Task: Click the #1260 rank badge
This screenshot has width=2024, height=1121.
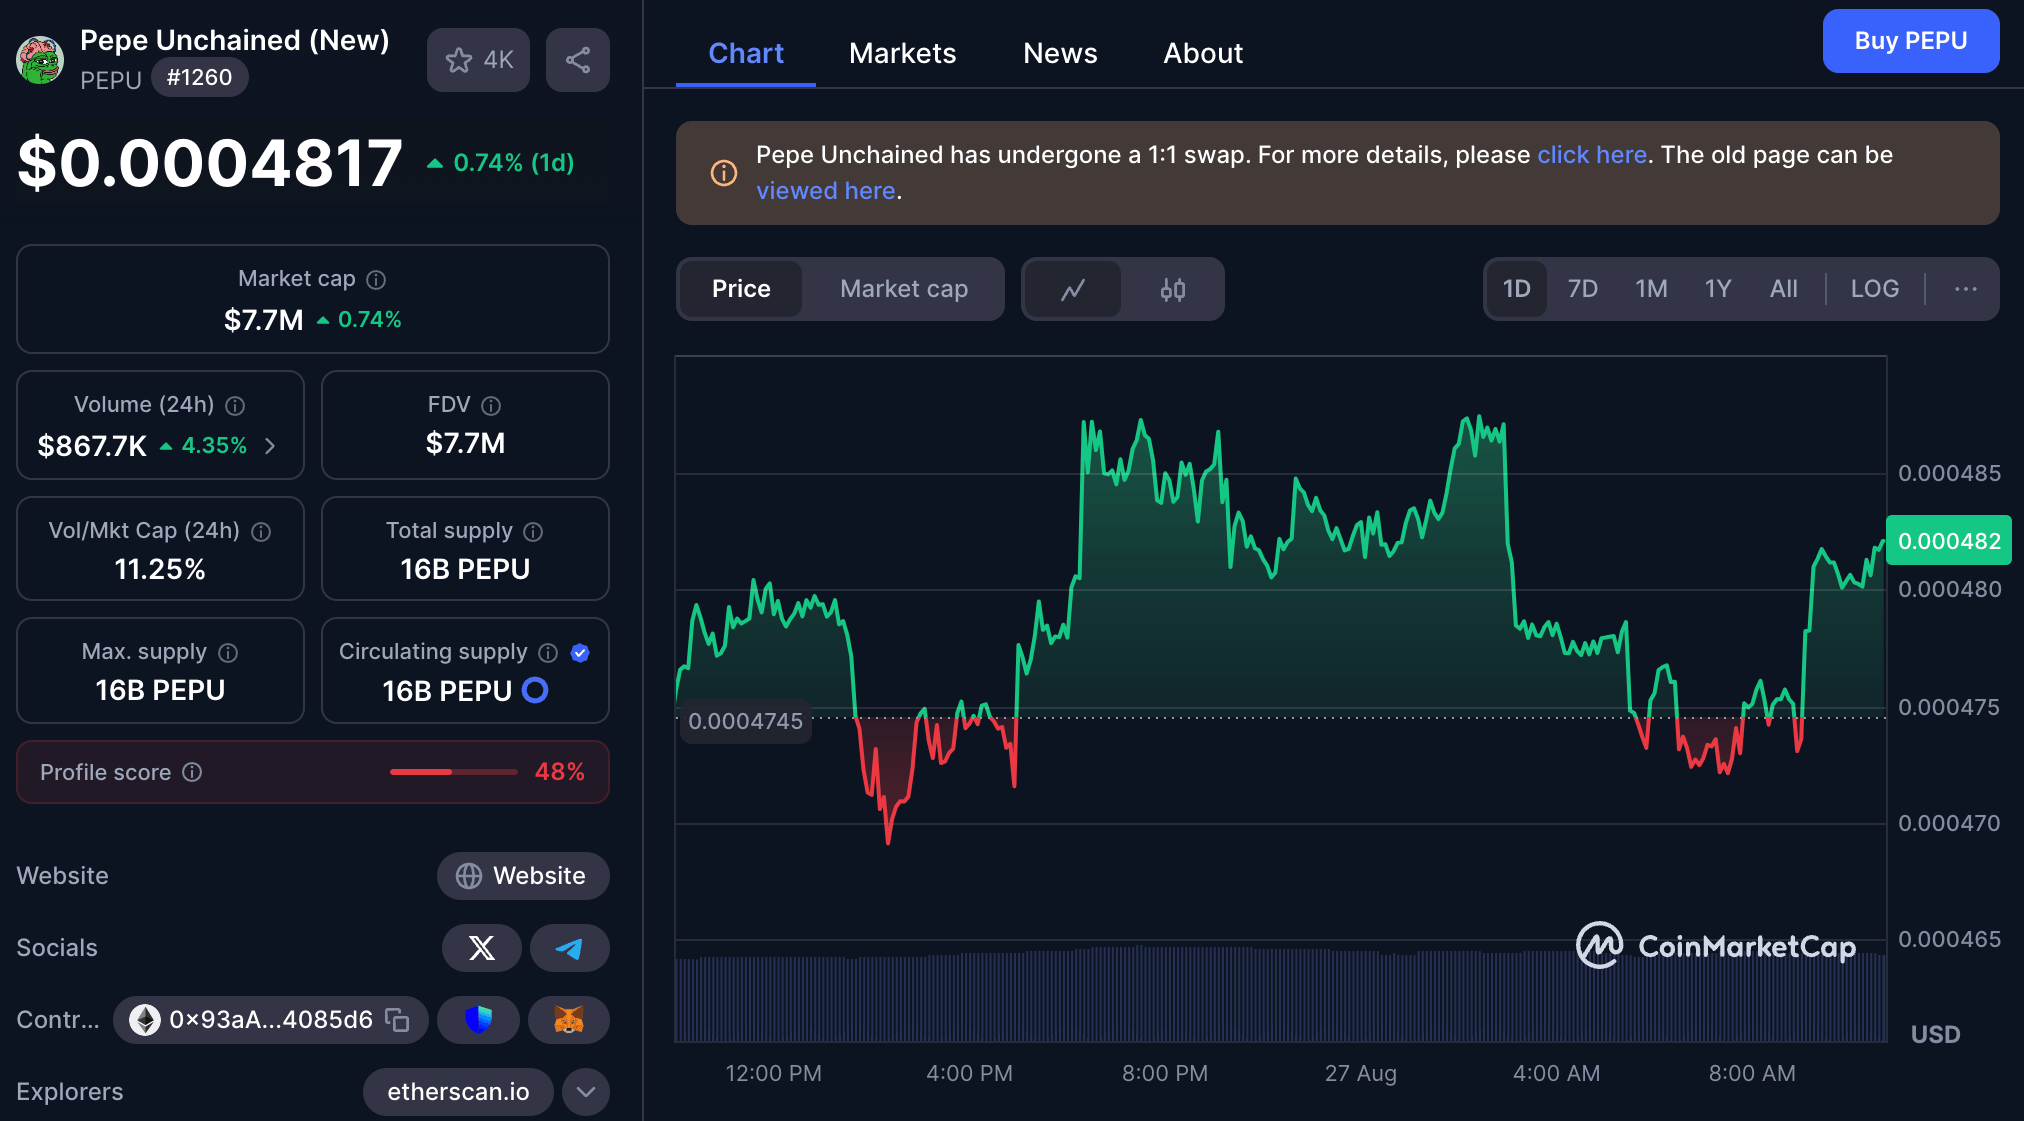Action: click(199, 78)
